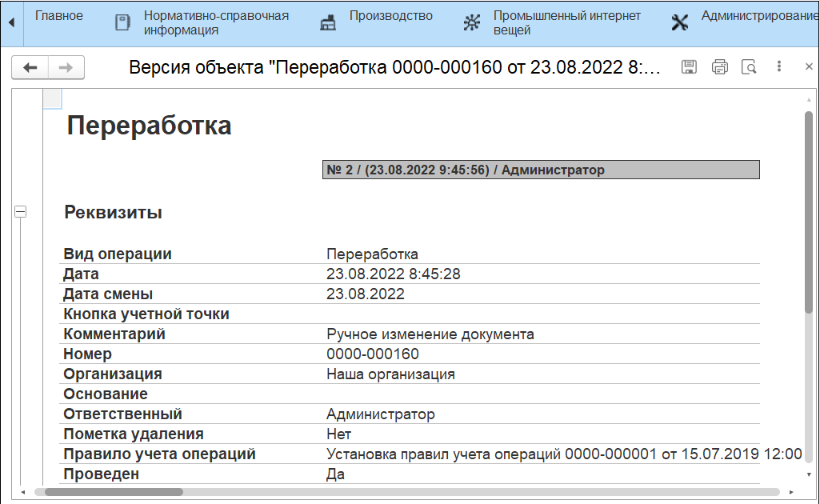Collapse the Реквизиты group with minus box
This screenshot has width=819, height=504.
pyautogui.click(x=20, y=212)
